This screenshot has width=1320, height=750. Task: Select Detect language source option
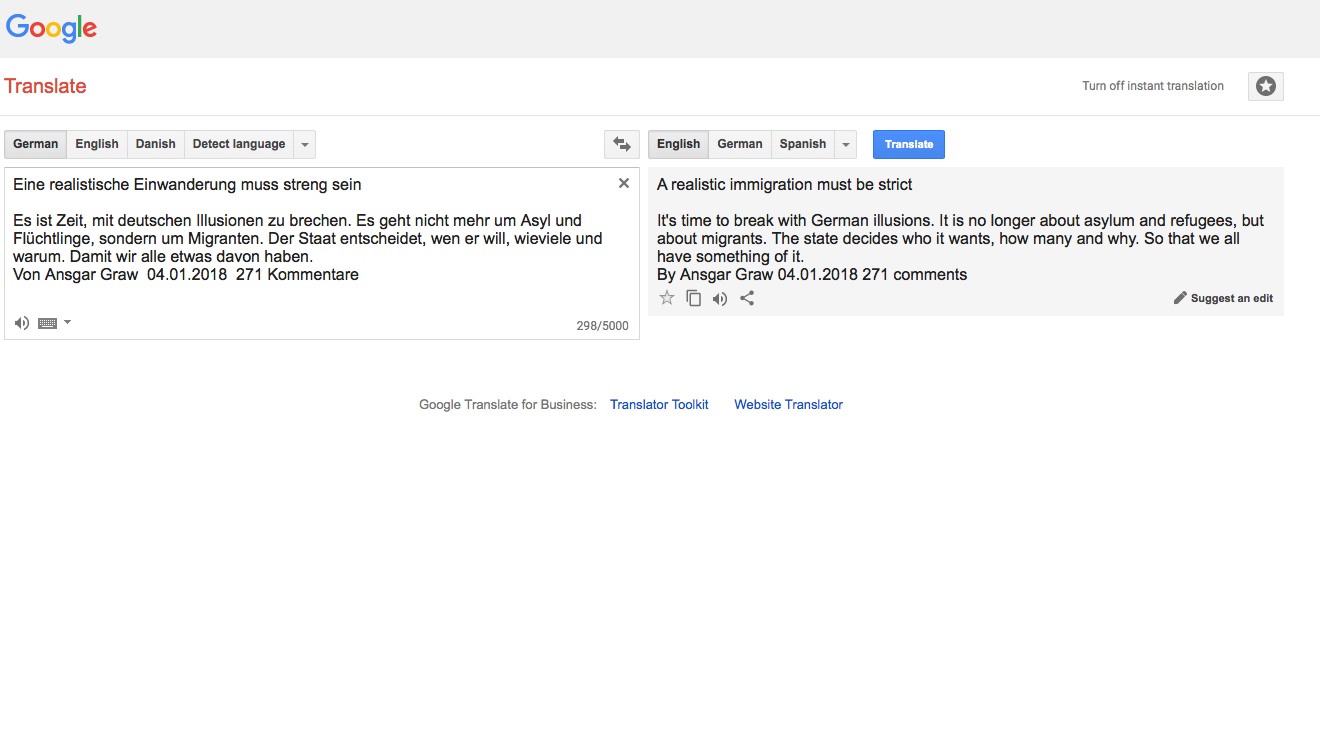238,144
